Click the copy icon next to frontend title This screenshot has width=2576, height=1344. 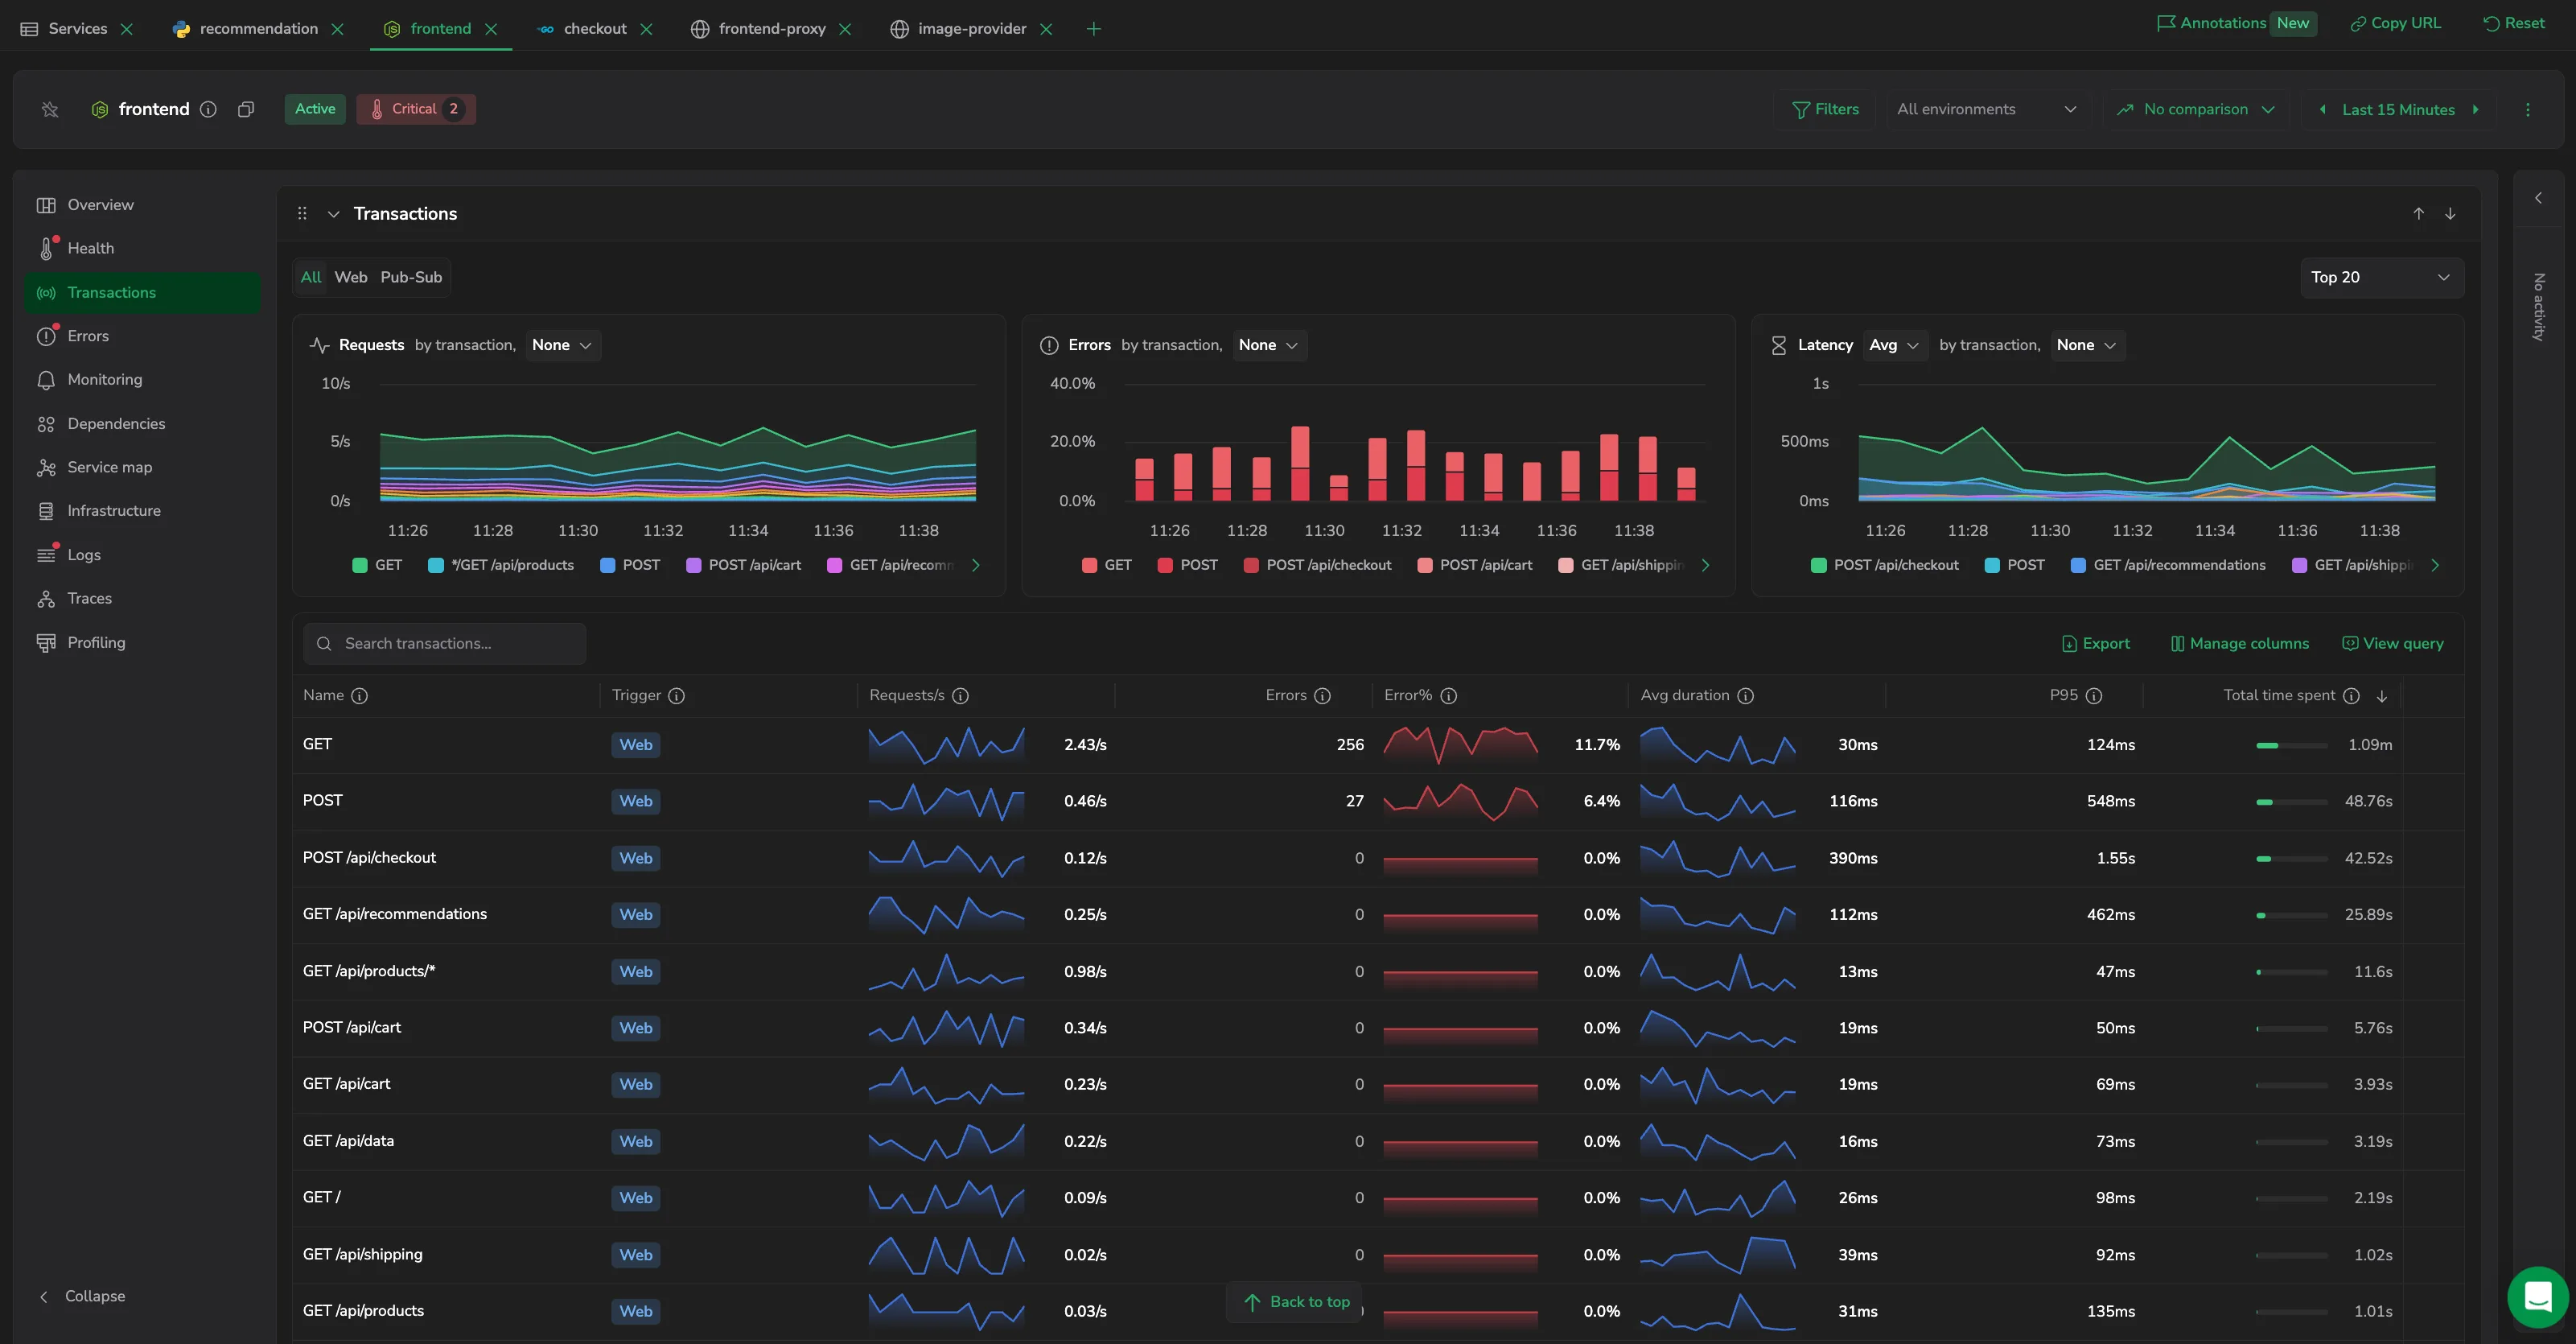click(x=246, y=109)
